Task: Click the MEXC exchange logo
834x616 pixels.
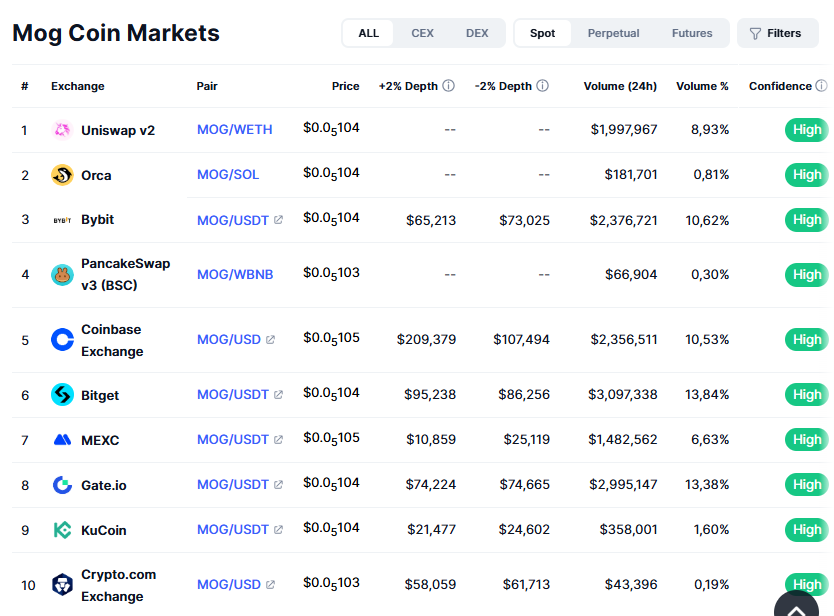Action: click(62, 440)
